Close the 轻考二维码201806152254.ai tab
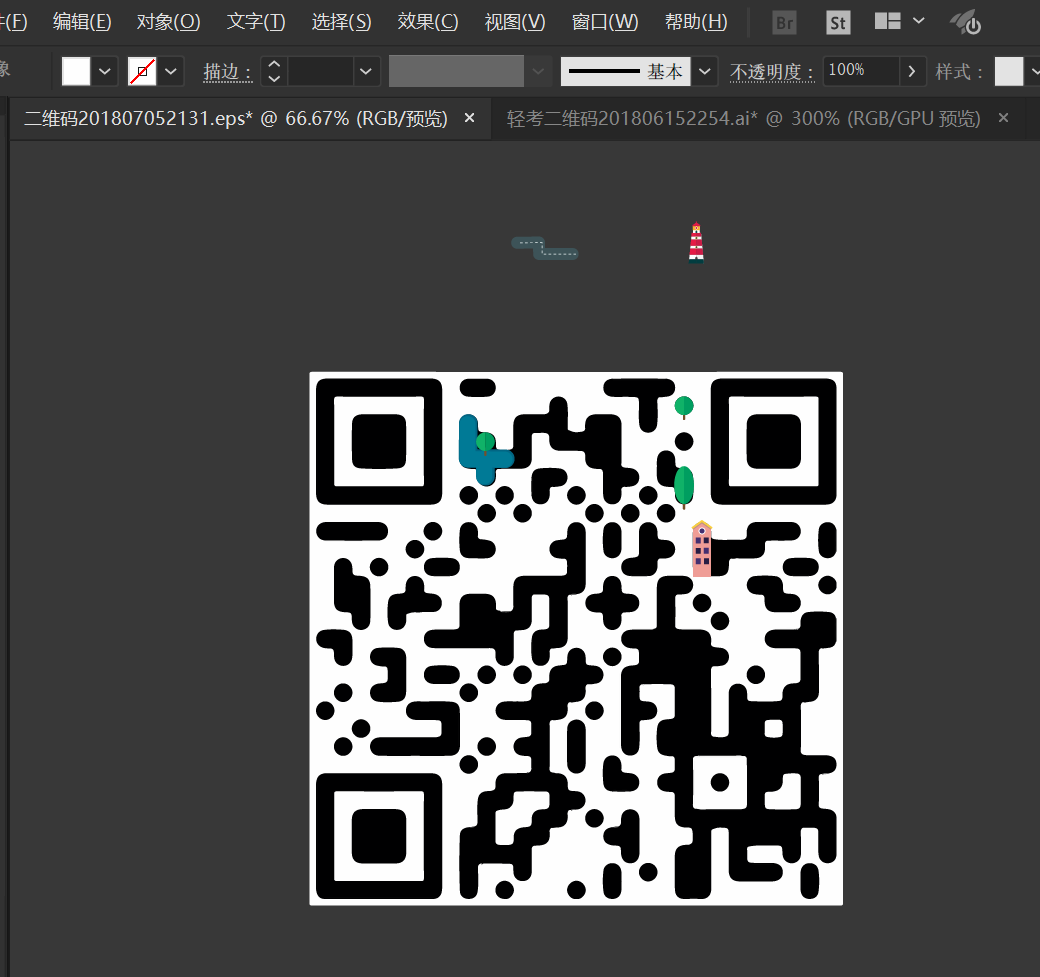Screen dimensions: 1040x977 tap(1004, 118)
